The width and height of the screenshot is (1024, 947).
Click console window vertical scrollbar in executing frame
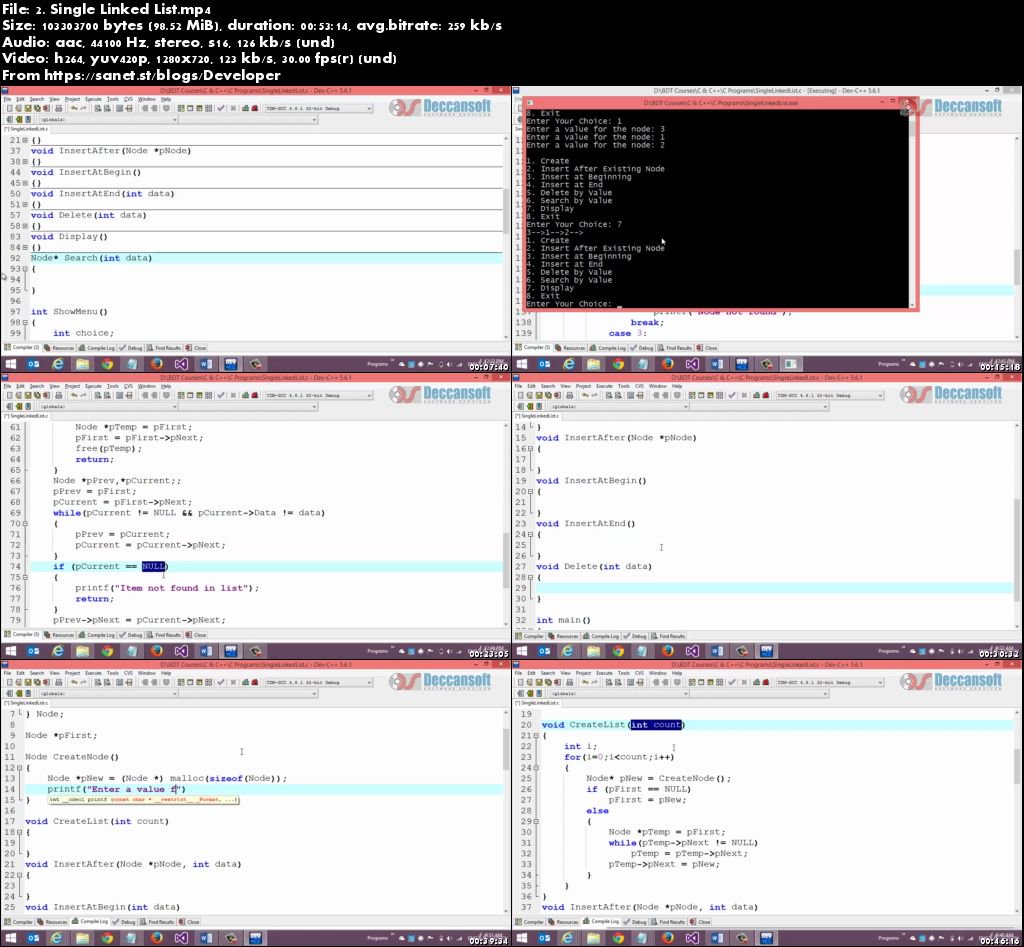(x=912, y=208)
